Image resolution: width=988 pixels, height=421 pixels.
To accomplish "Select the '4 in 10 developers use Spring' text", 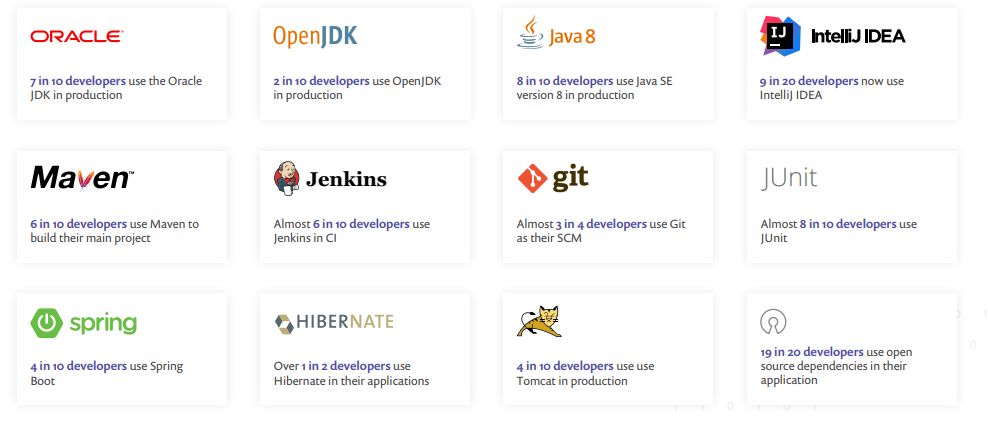I will [x=106, y=367].
